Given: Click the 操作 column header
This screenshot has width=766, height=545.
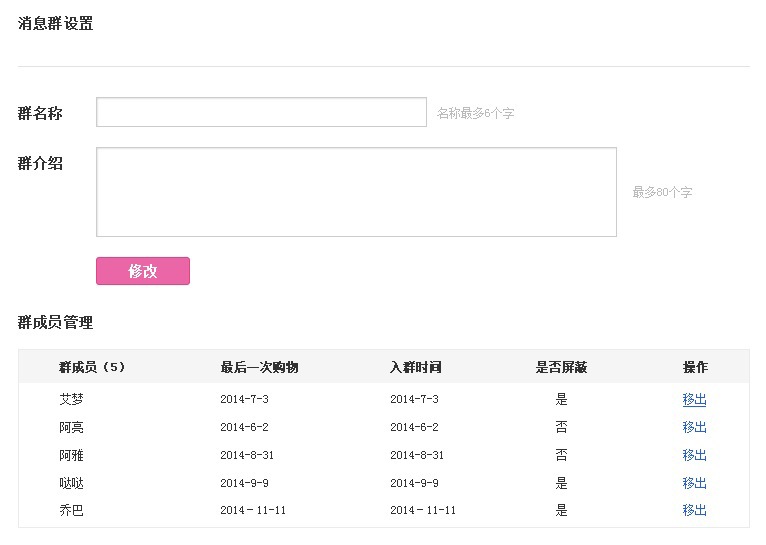Looking at the screenshot, I should pos(695,367).
